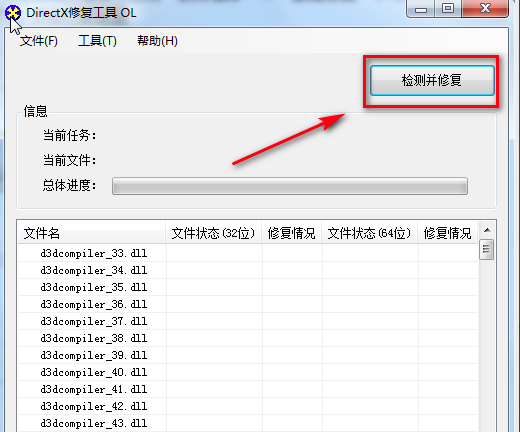The width and height of the screenshot is (520, 432).
Task: Open the 工具(T) menu
Action: point(97,41)
